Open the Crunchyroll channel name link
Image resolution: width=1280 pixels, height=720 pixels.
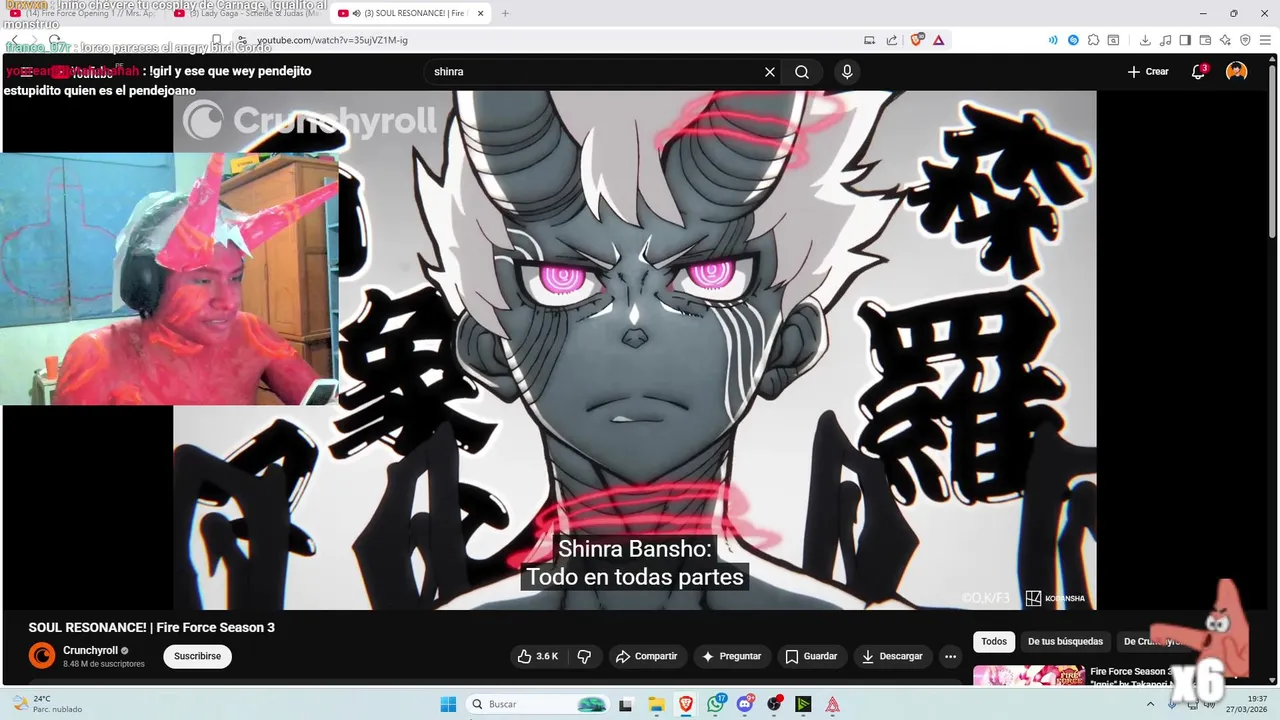tap(90, 650)
